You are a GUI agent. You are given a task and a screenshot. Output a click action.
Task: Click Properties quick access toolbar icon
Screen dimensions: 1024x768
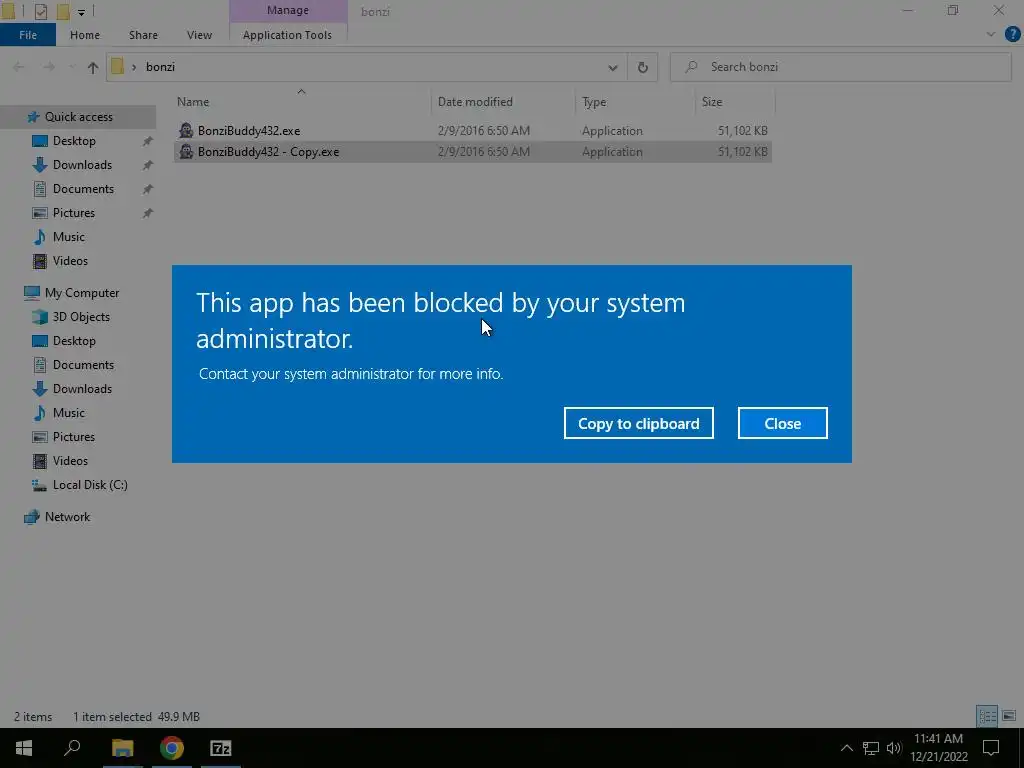(40, 11)
